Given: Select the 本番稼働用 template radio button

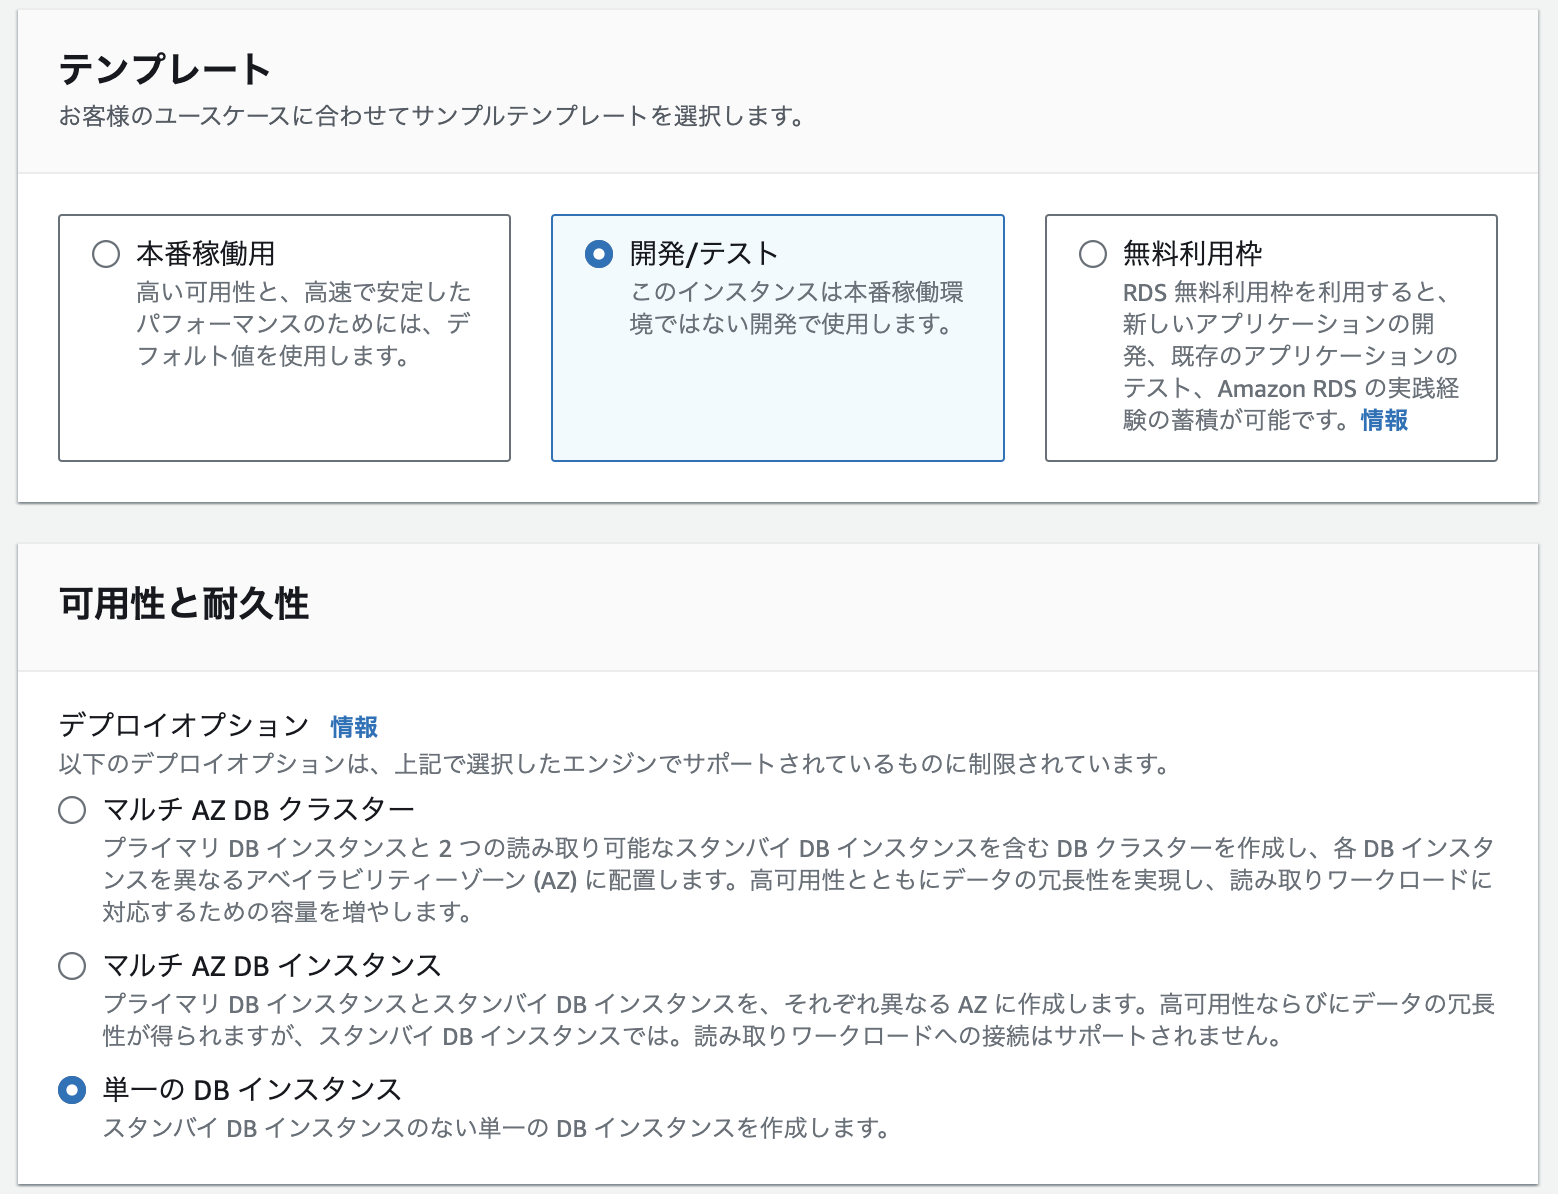Looking at the screenshot, I should click(105, 255).
